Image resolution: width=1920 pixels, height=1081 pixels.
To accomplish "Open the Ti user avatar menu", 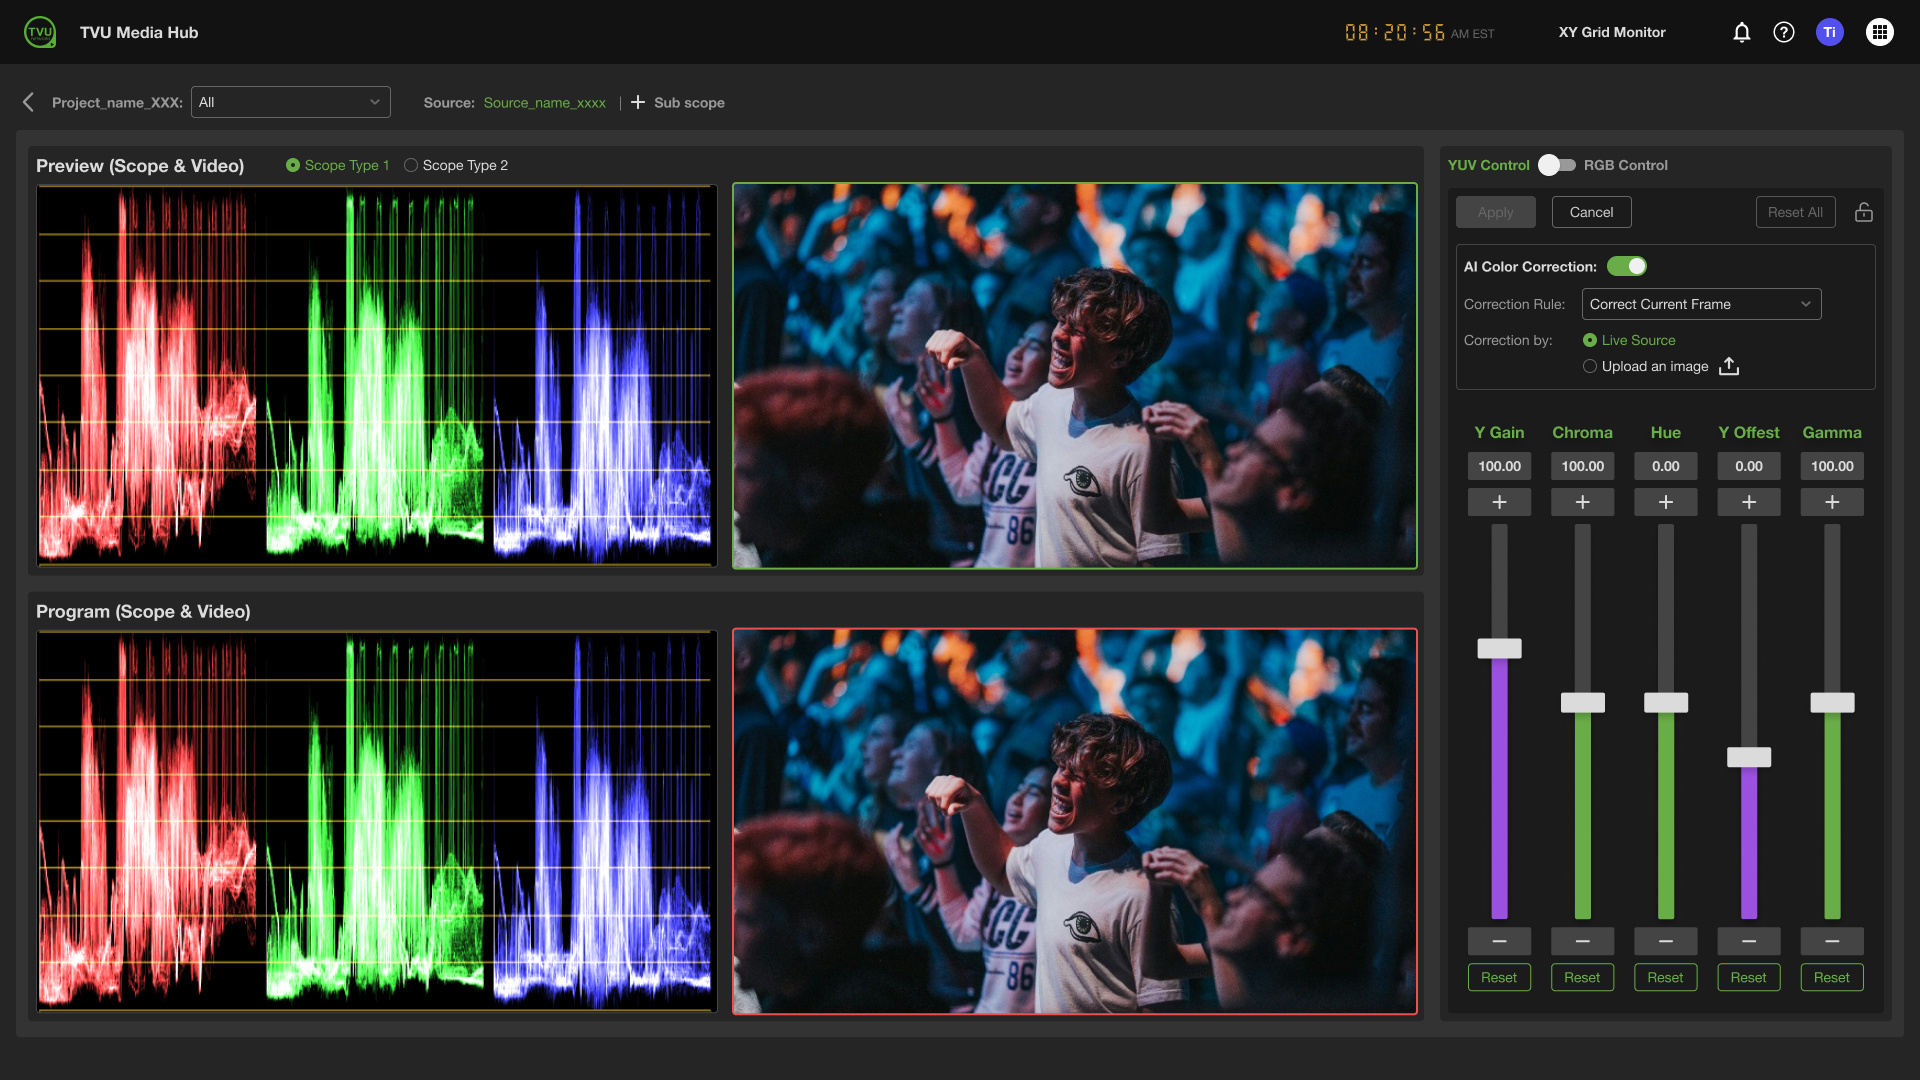I will click(1830, 32).
